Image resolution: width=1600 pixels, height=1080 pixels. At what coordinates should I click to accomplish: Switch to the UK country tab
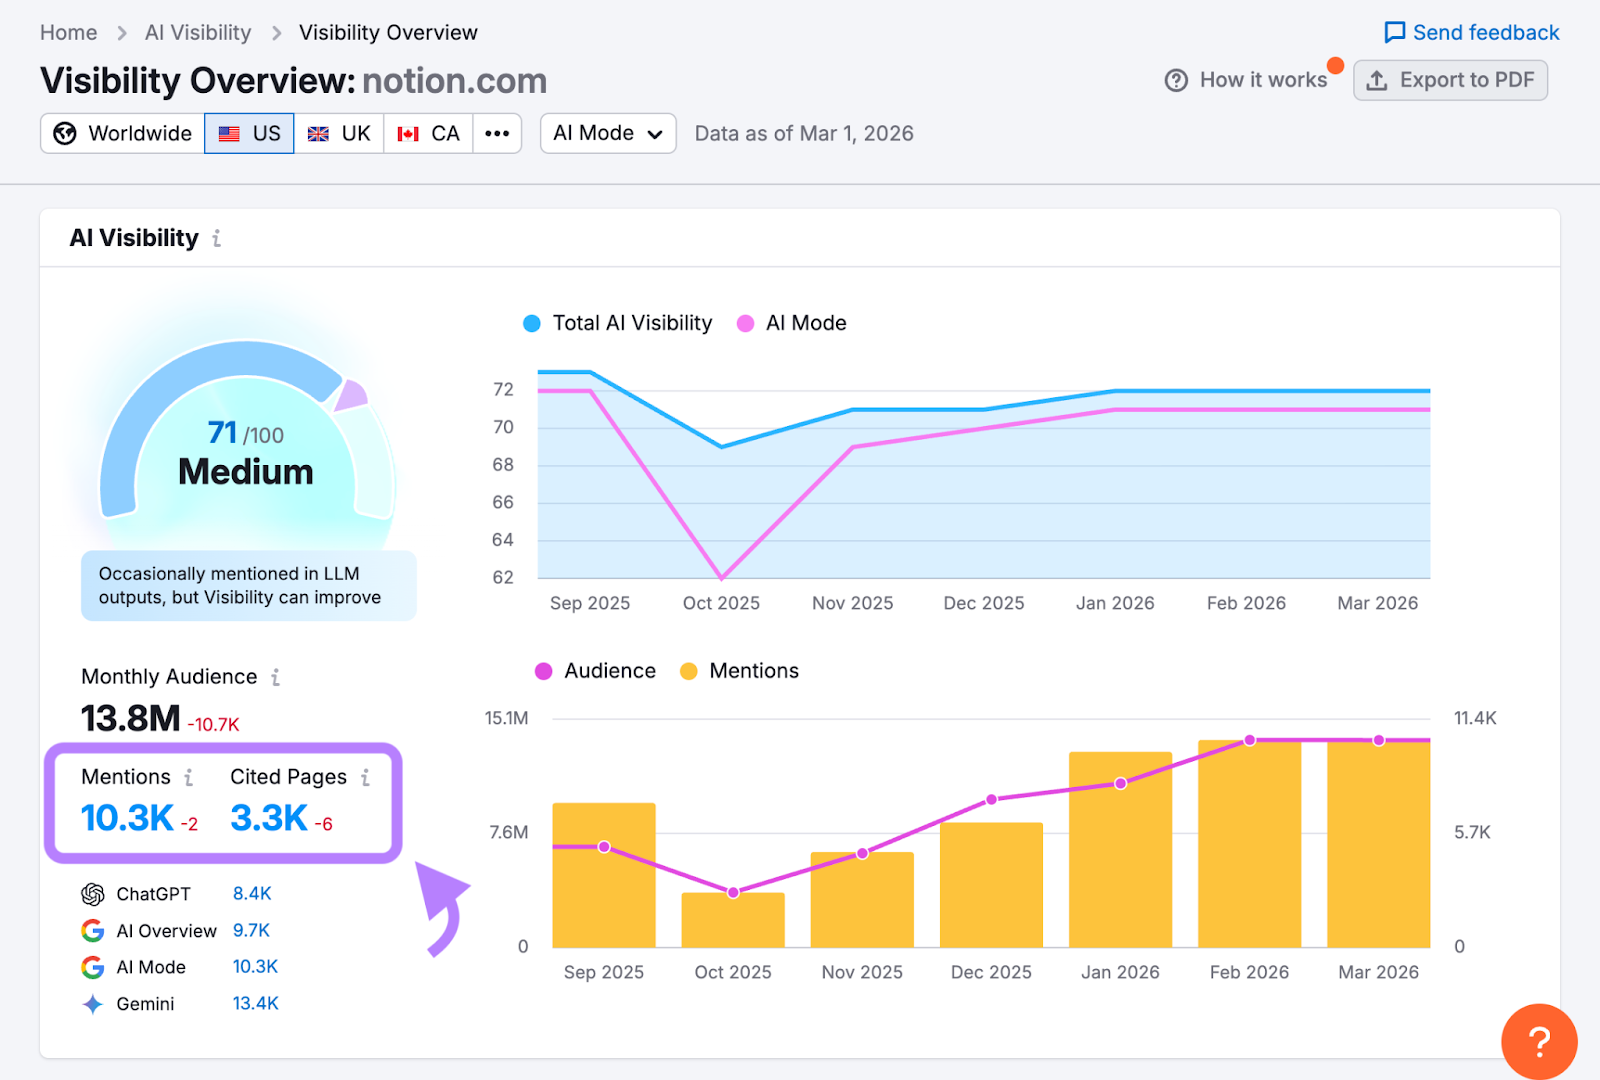point(339,133)
